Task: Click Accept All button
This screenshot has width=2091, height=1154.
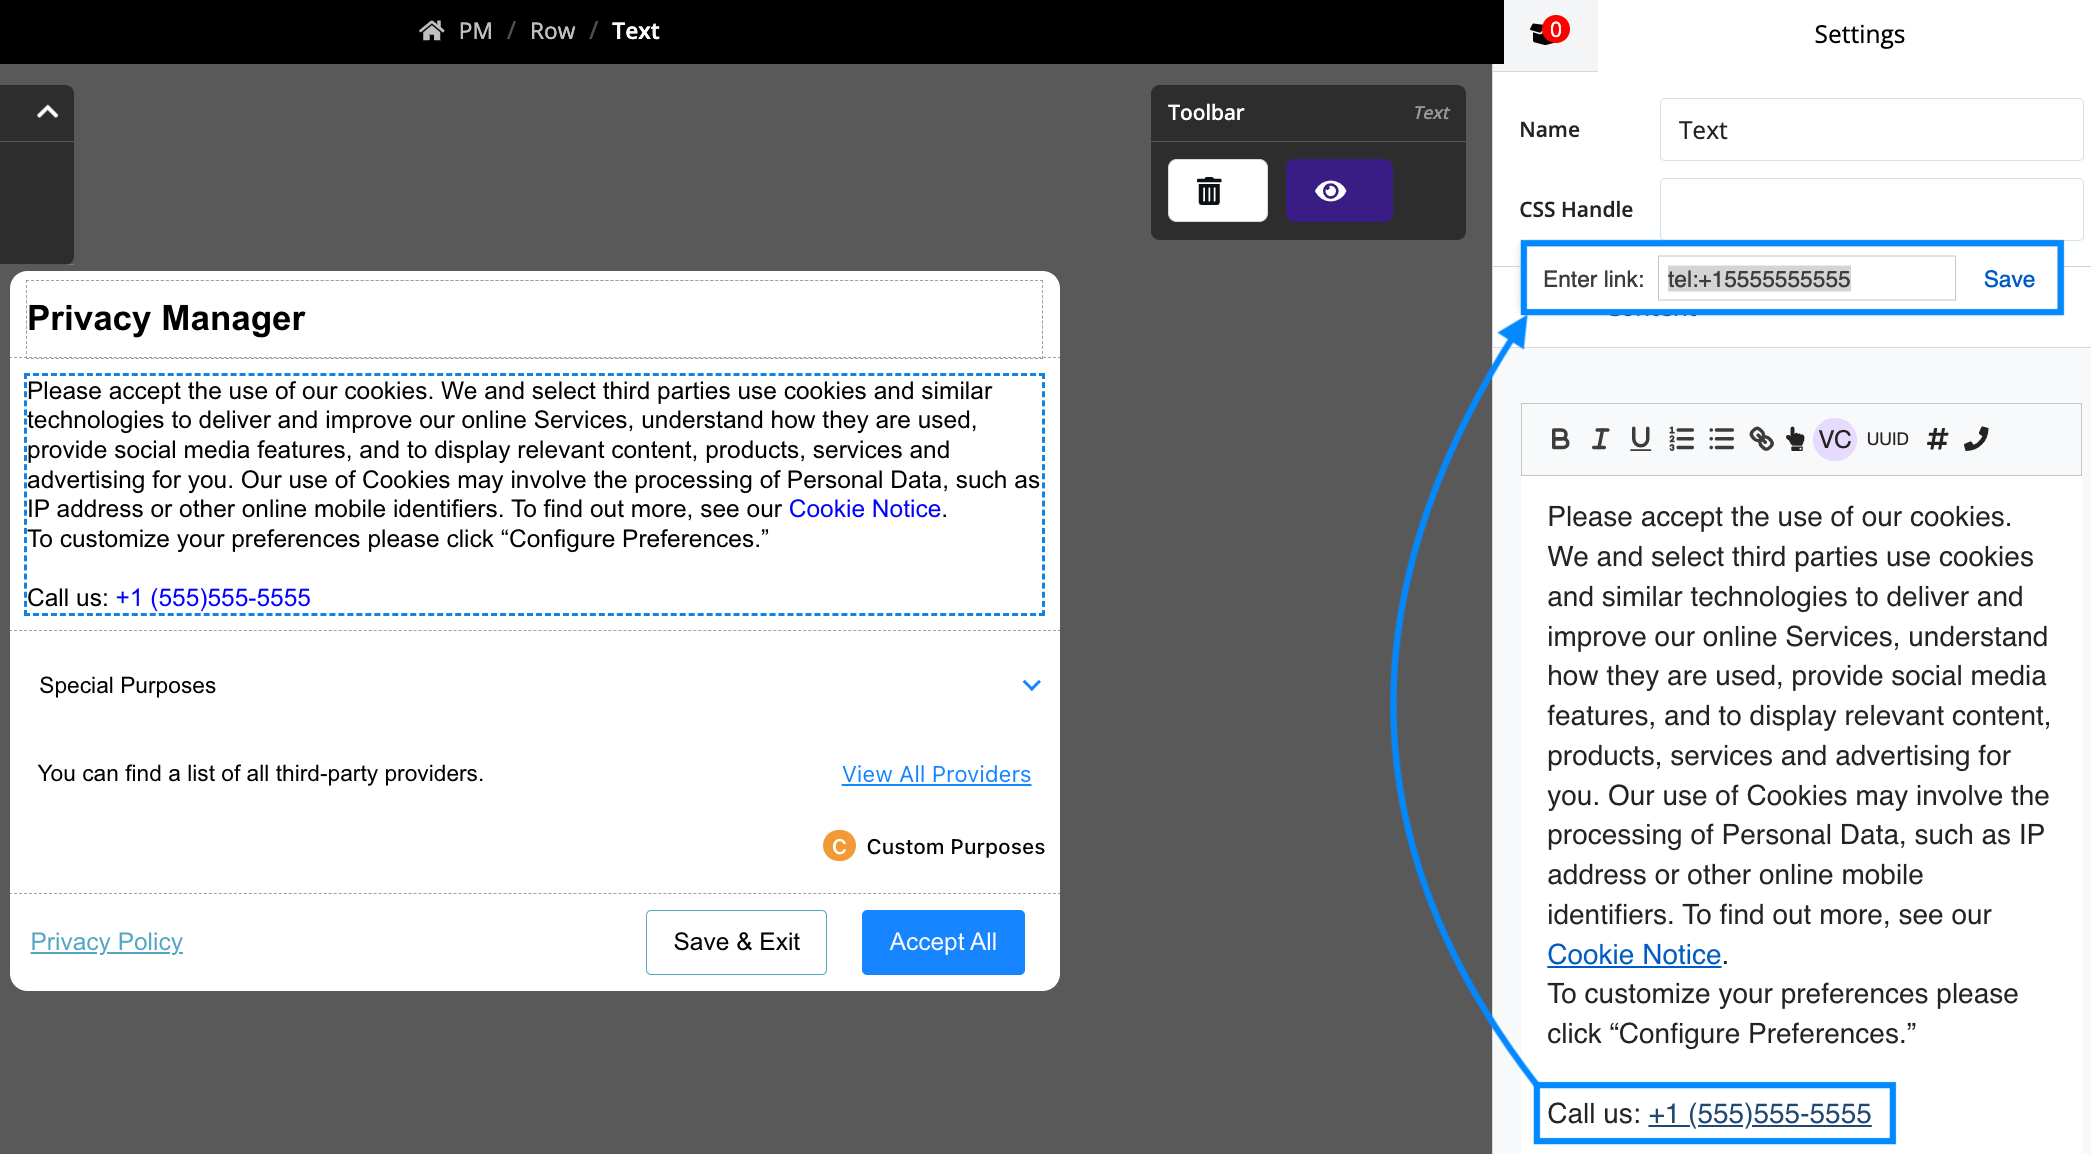Action: point(943,942)
